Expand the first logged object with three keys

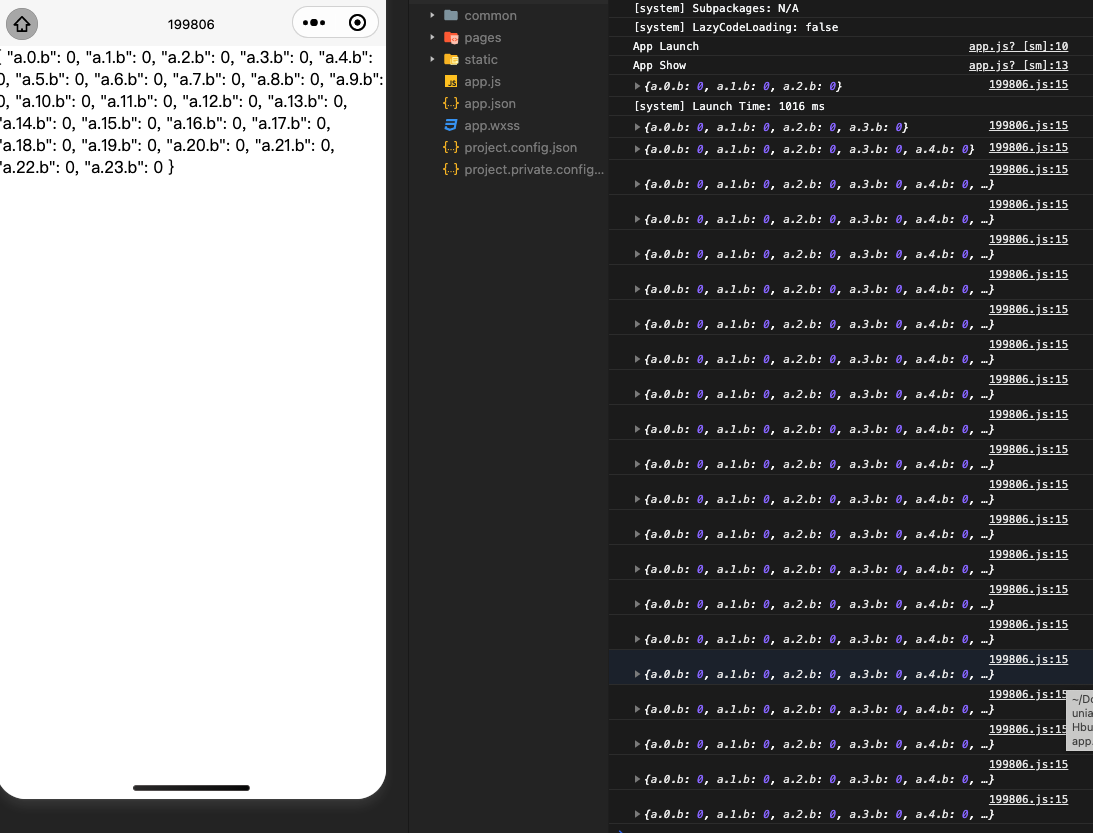pos(638,86)
